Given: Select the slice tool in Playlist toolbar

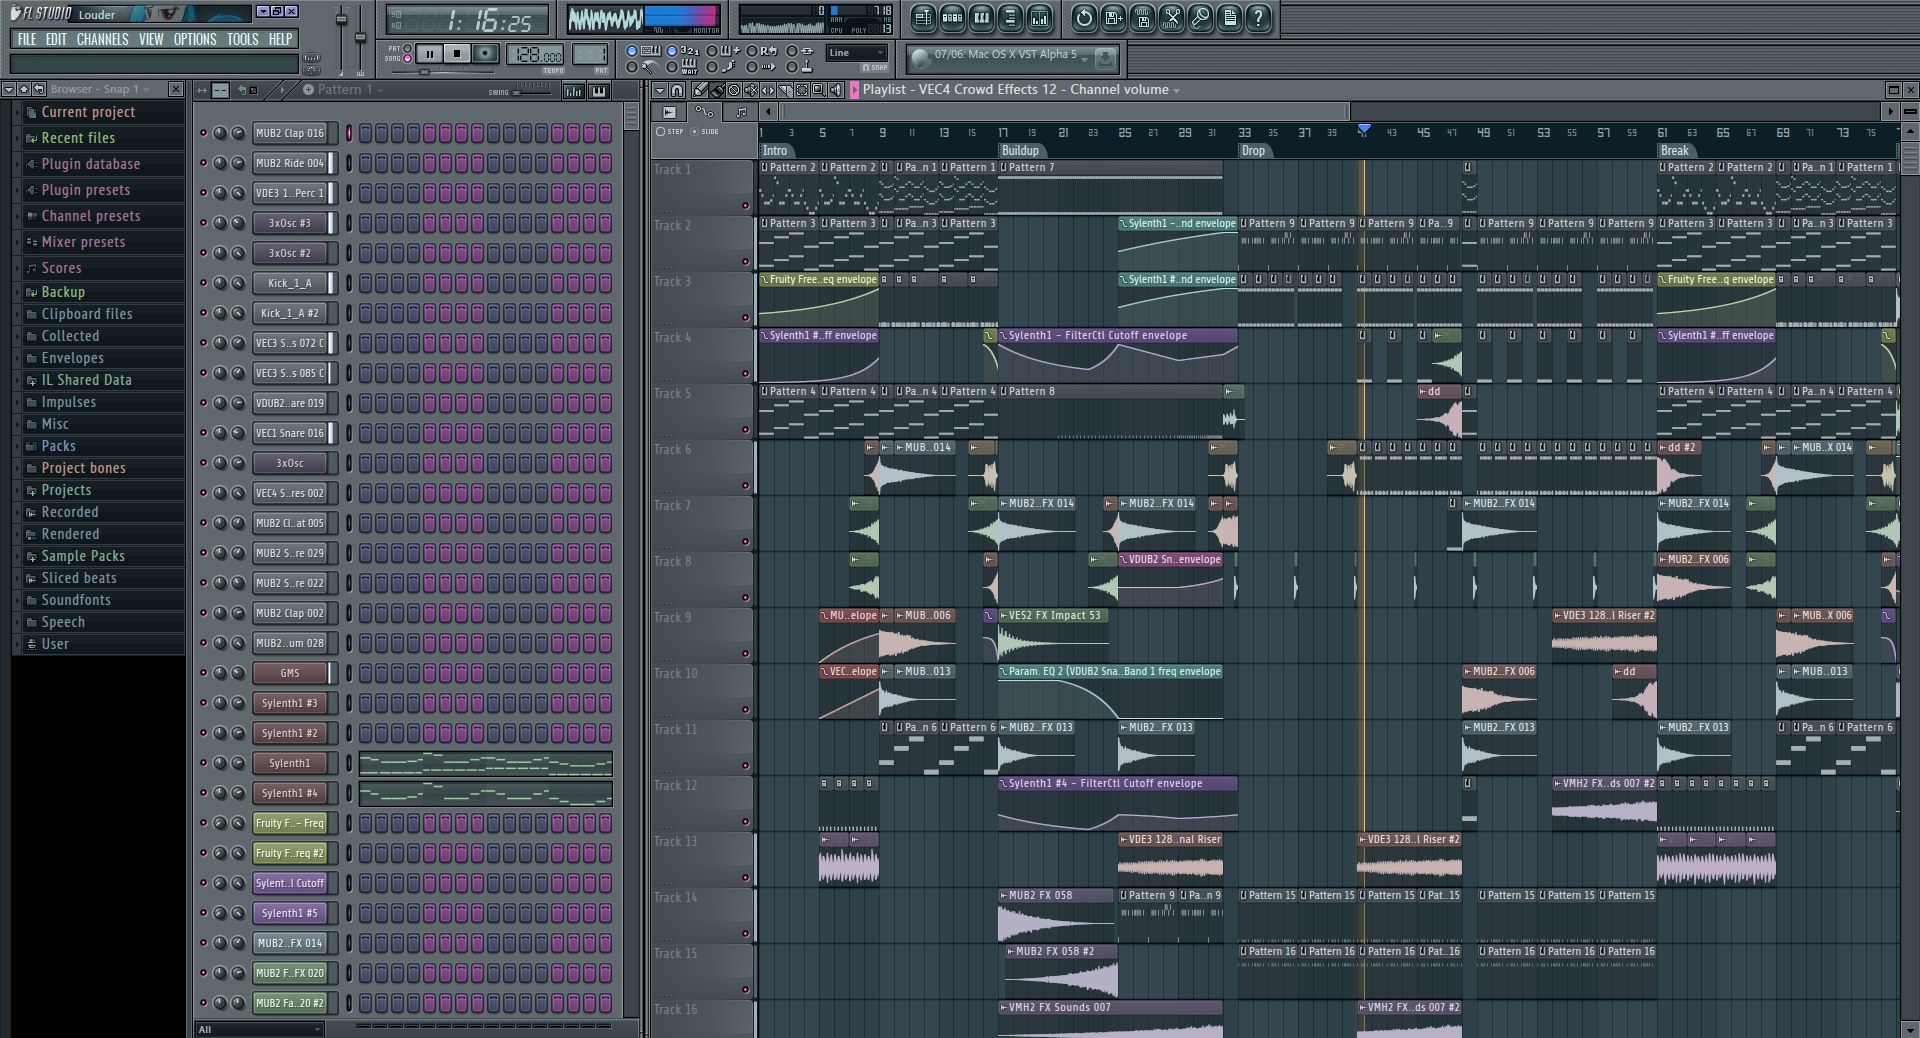Looking at the screenshot, I should (x=785, y=90).
